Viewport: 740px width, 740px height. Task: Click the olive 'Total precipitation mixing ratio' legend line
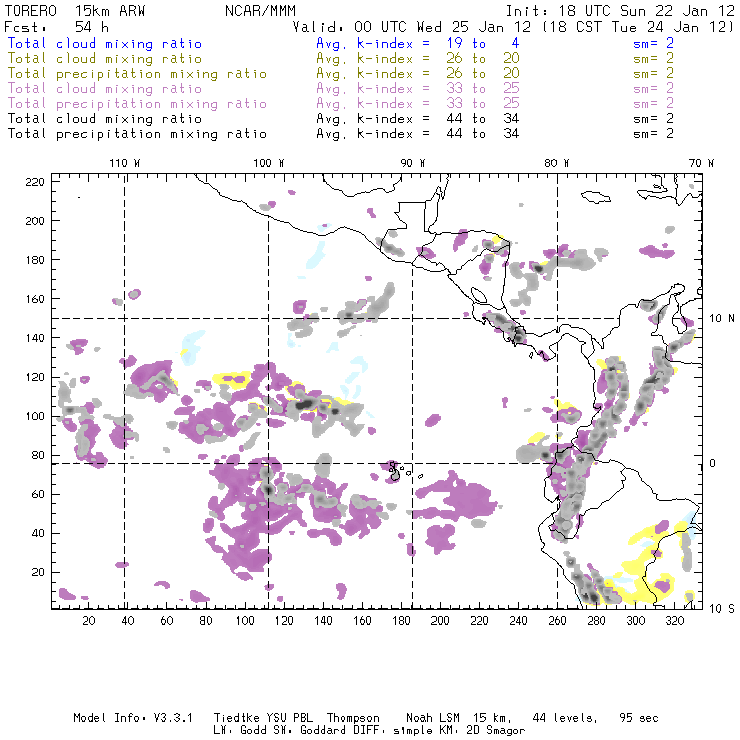(137, 74)
